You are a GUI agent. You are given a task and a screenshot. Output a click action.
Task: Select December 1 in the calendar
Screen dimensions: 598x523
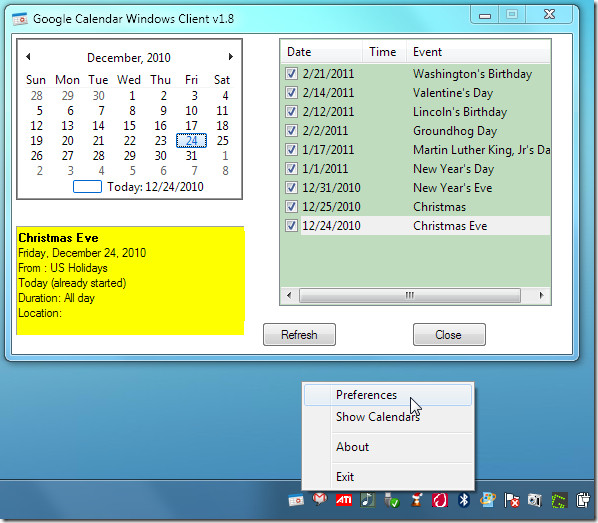pos(132,95)
